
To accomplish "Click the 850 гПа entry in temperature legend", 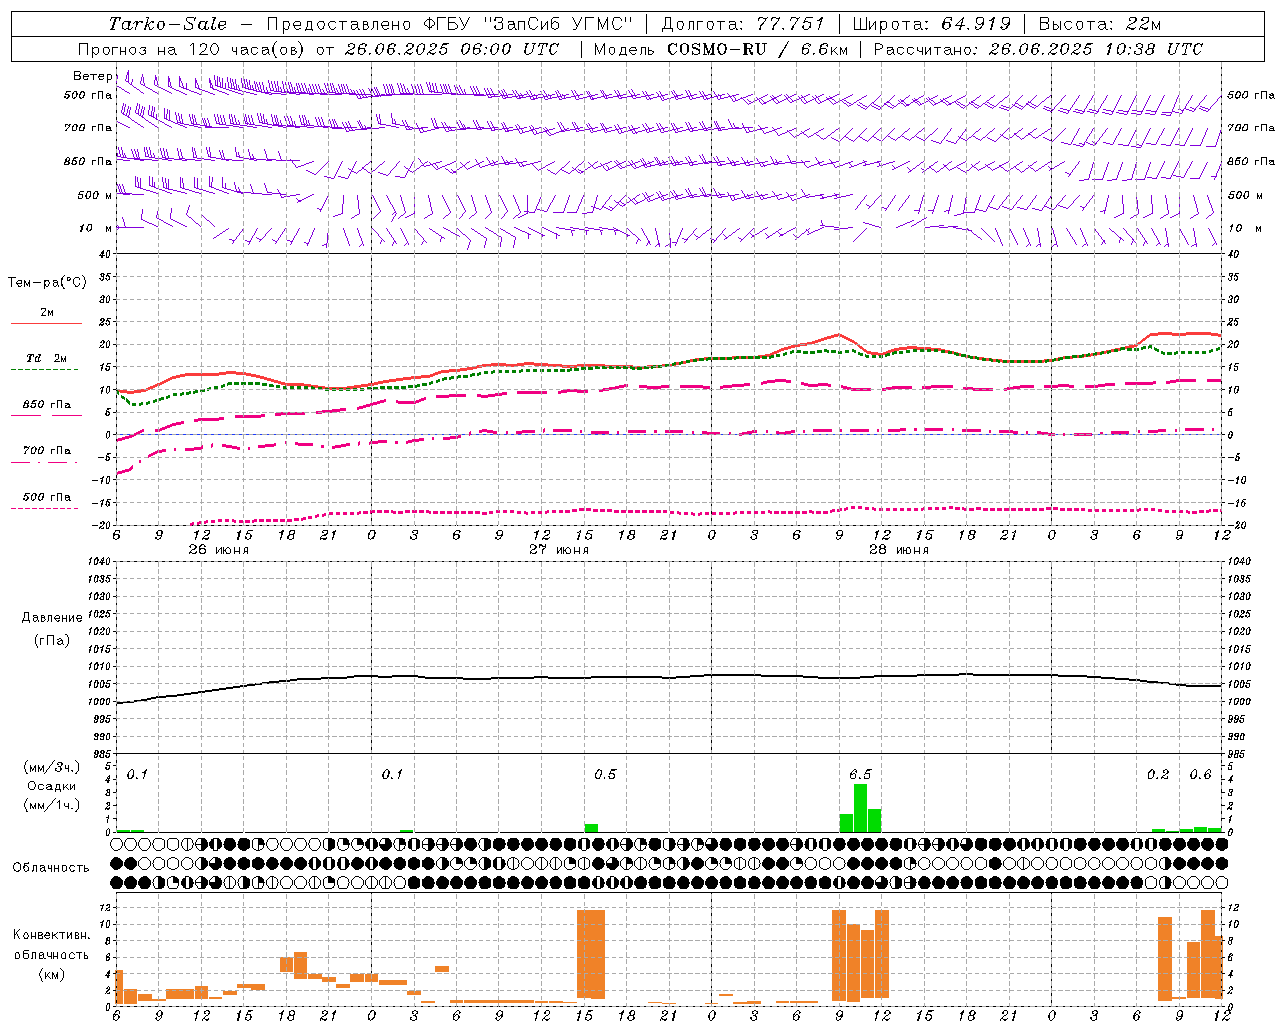I will (47, 405).
